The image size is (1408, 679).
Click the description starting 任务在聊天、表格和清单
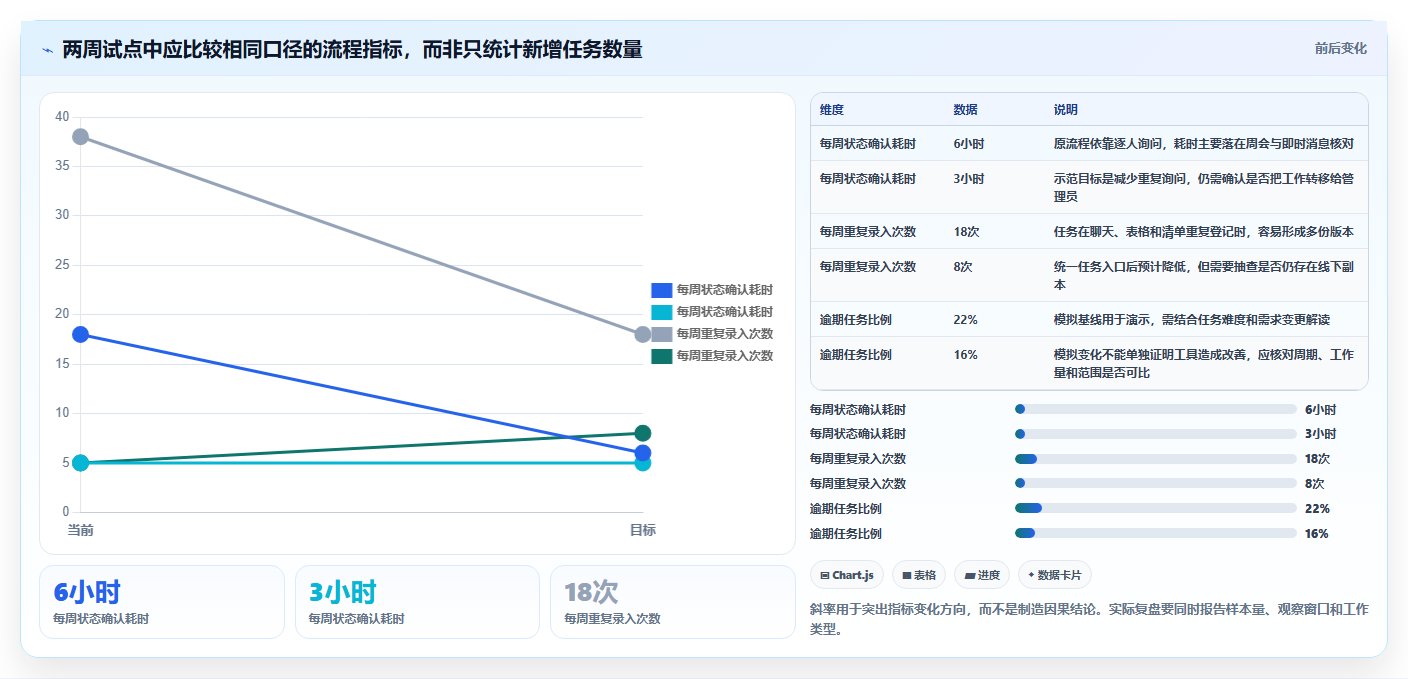point(1204,232)
